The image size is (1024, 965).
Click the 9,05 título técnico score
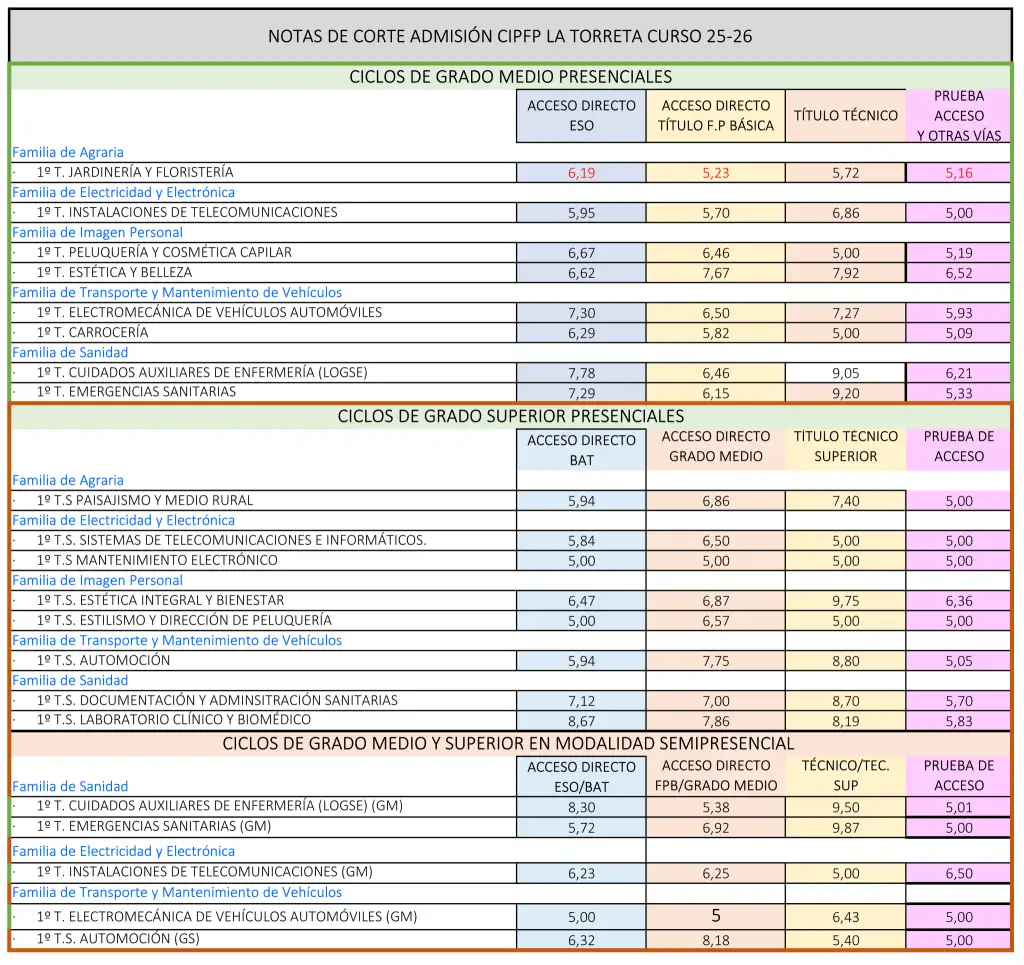(x=846, y=373)
